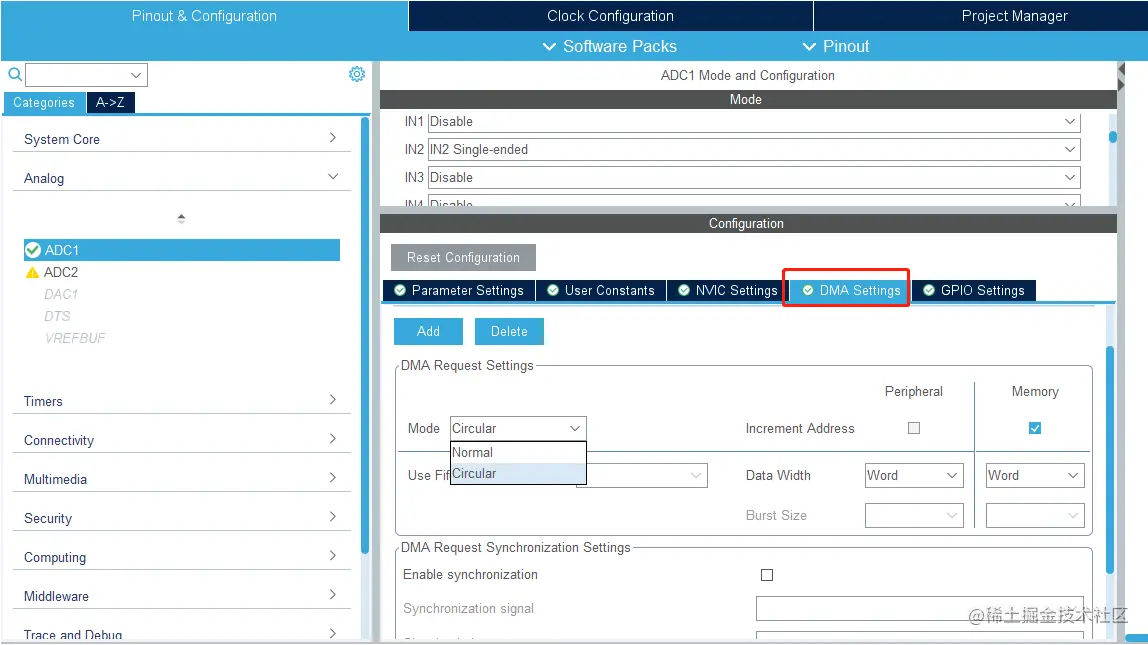Choose Circular in Mode list

coord(518,474)
